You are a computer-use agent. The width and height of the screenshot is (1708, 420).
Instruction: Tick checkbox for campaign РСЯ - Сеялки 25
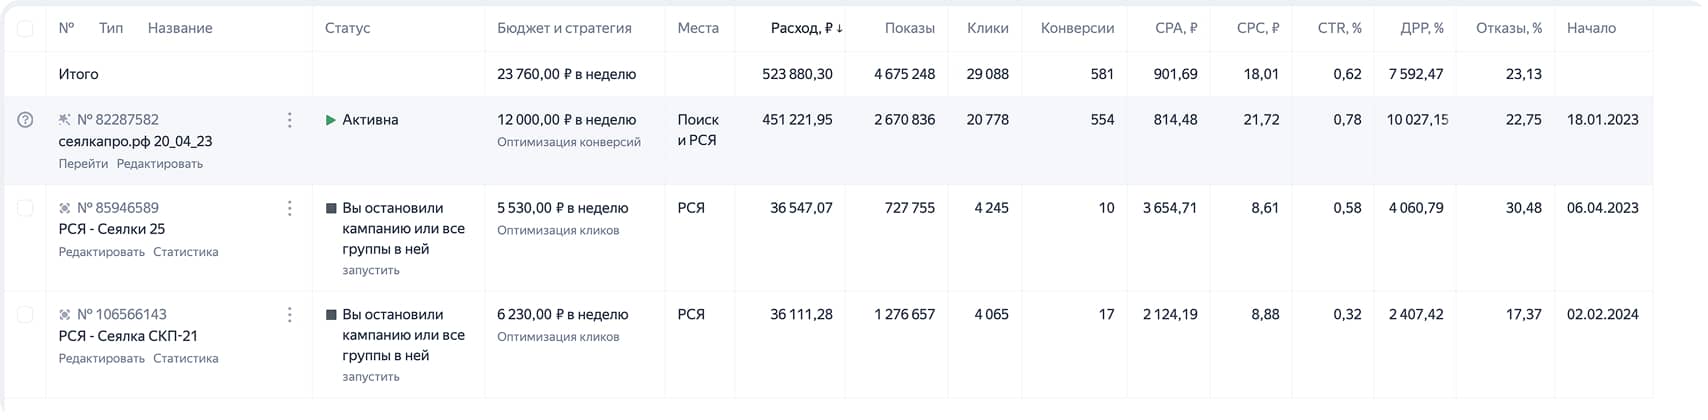(x=26, y=208)
